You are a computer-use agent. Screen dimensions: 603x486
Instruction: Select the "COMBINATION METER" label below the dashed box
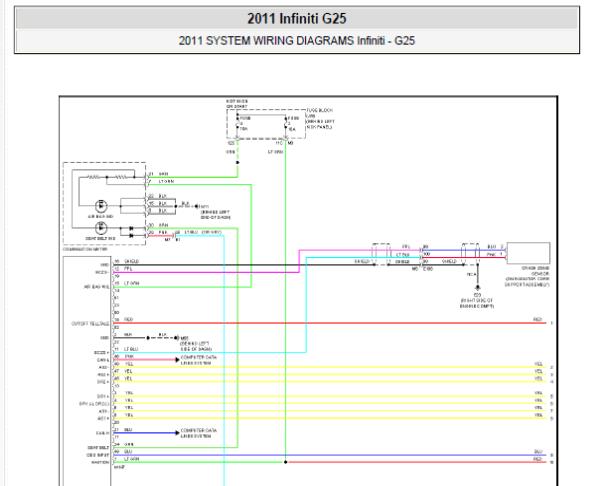click(x=85, y=250)
